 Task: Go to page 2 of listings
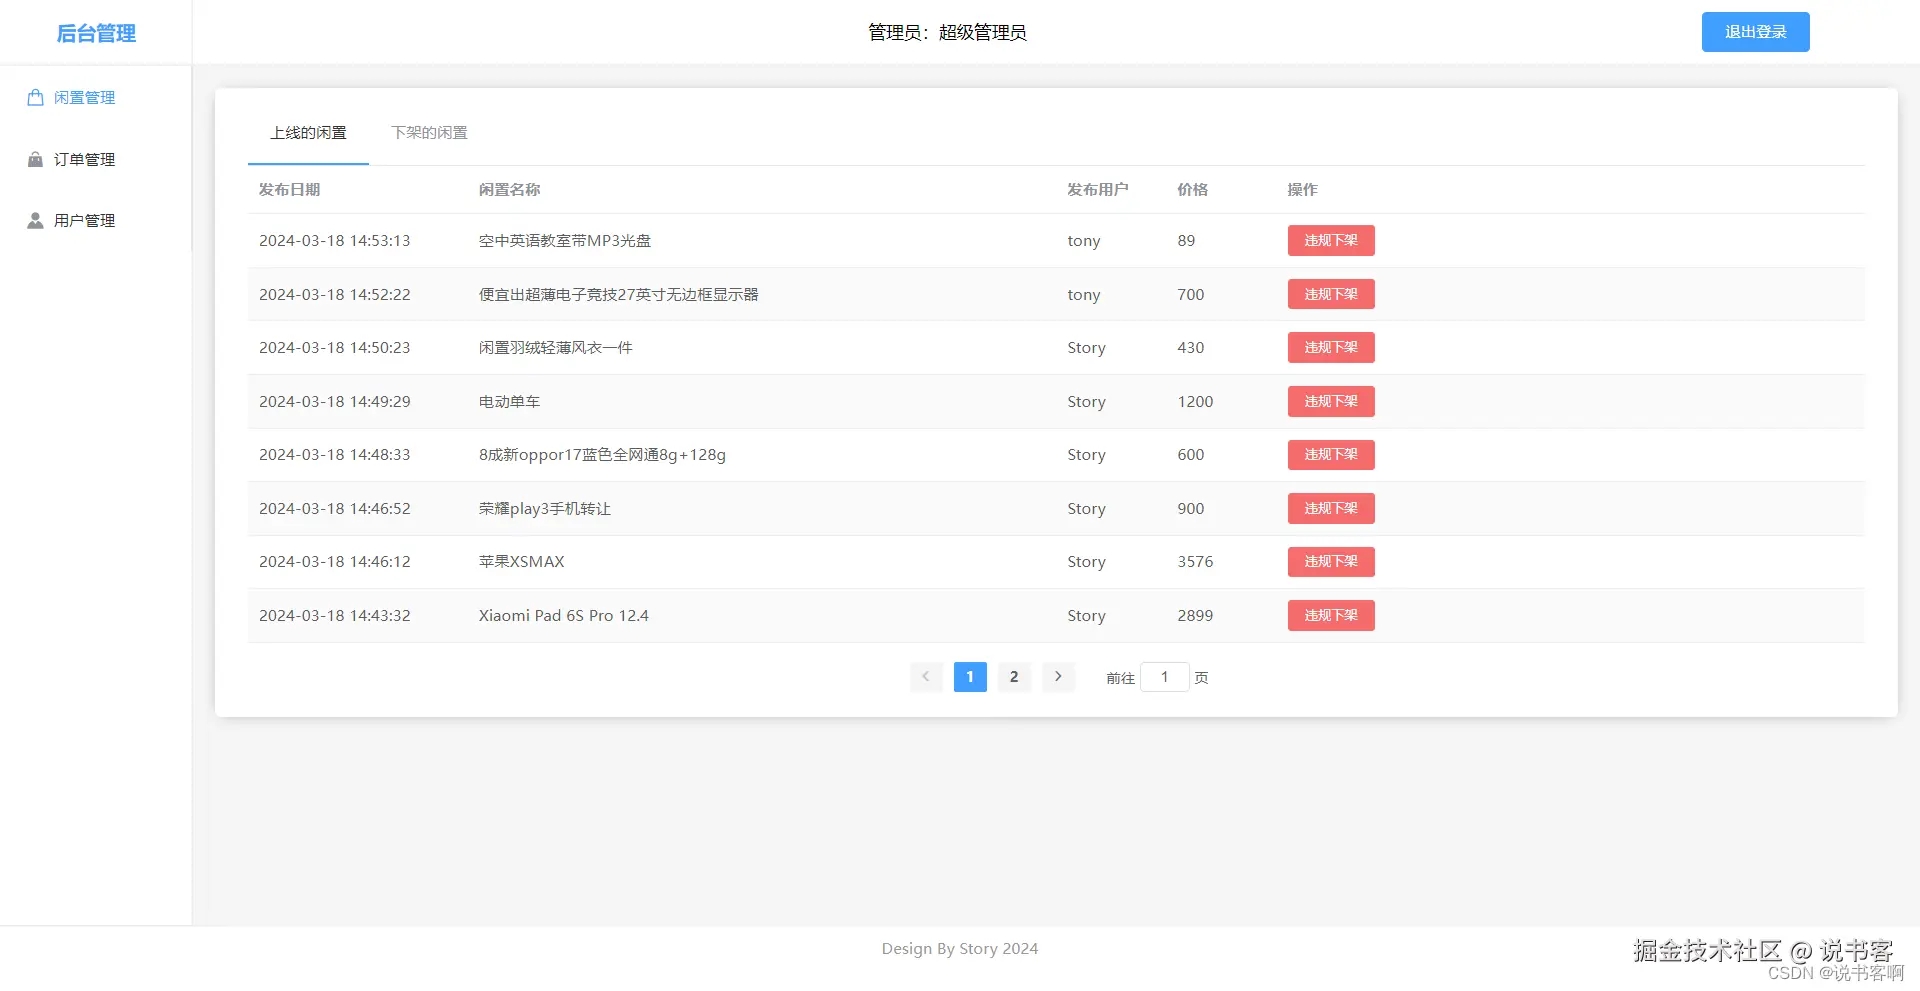click(x=1013, y=677)
